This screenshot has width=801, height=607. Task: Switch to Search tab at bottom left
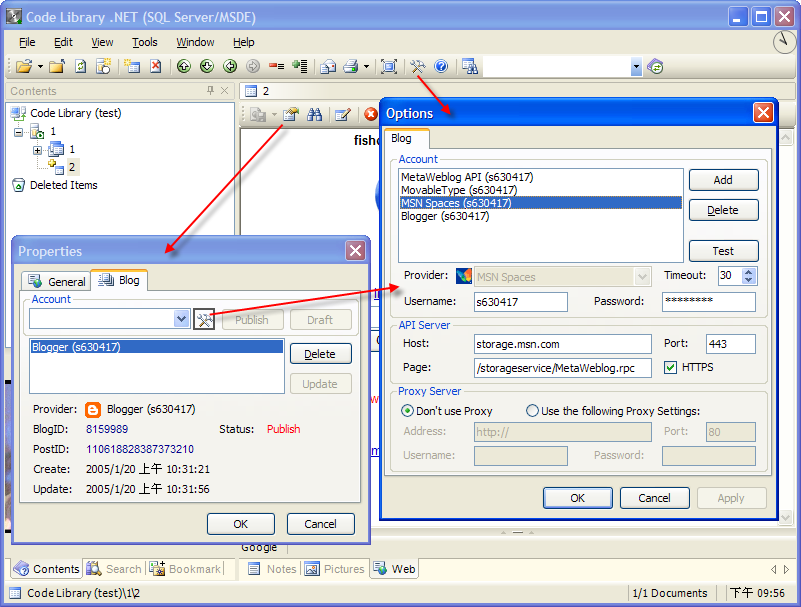pyautogui.click(x=114, y=569)
